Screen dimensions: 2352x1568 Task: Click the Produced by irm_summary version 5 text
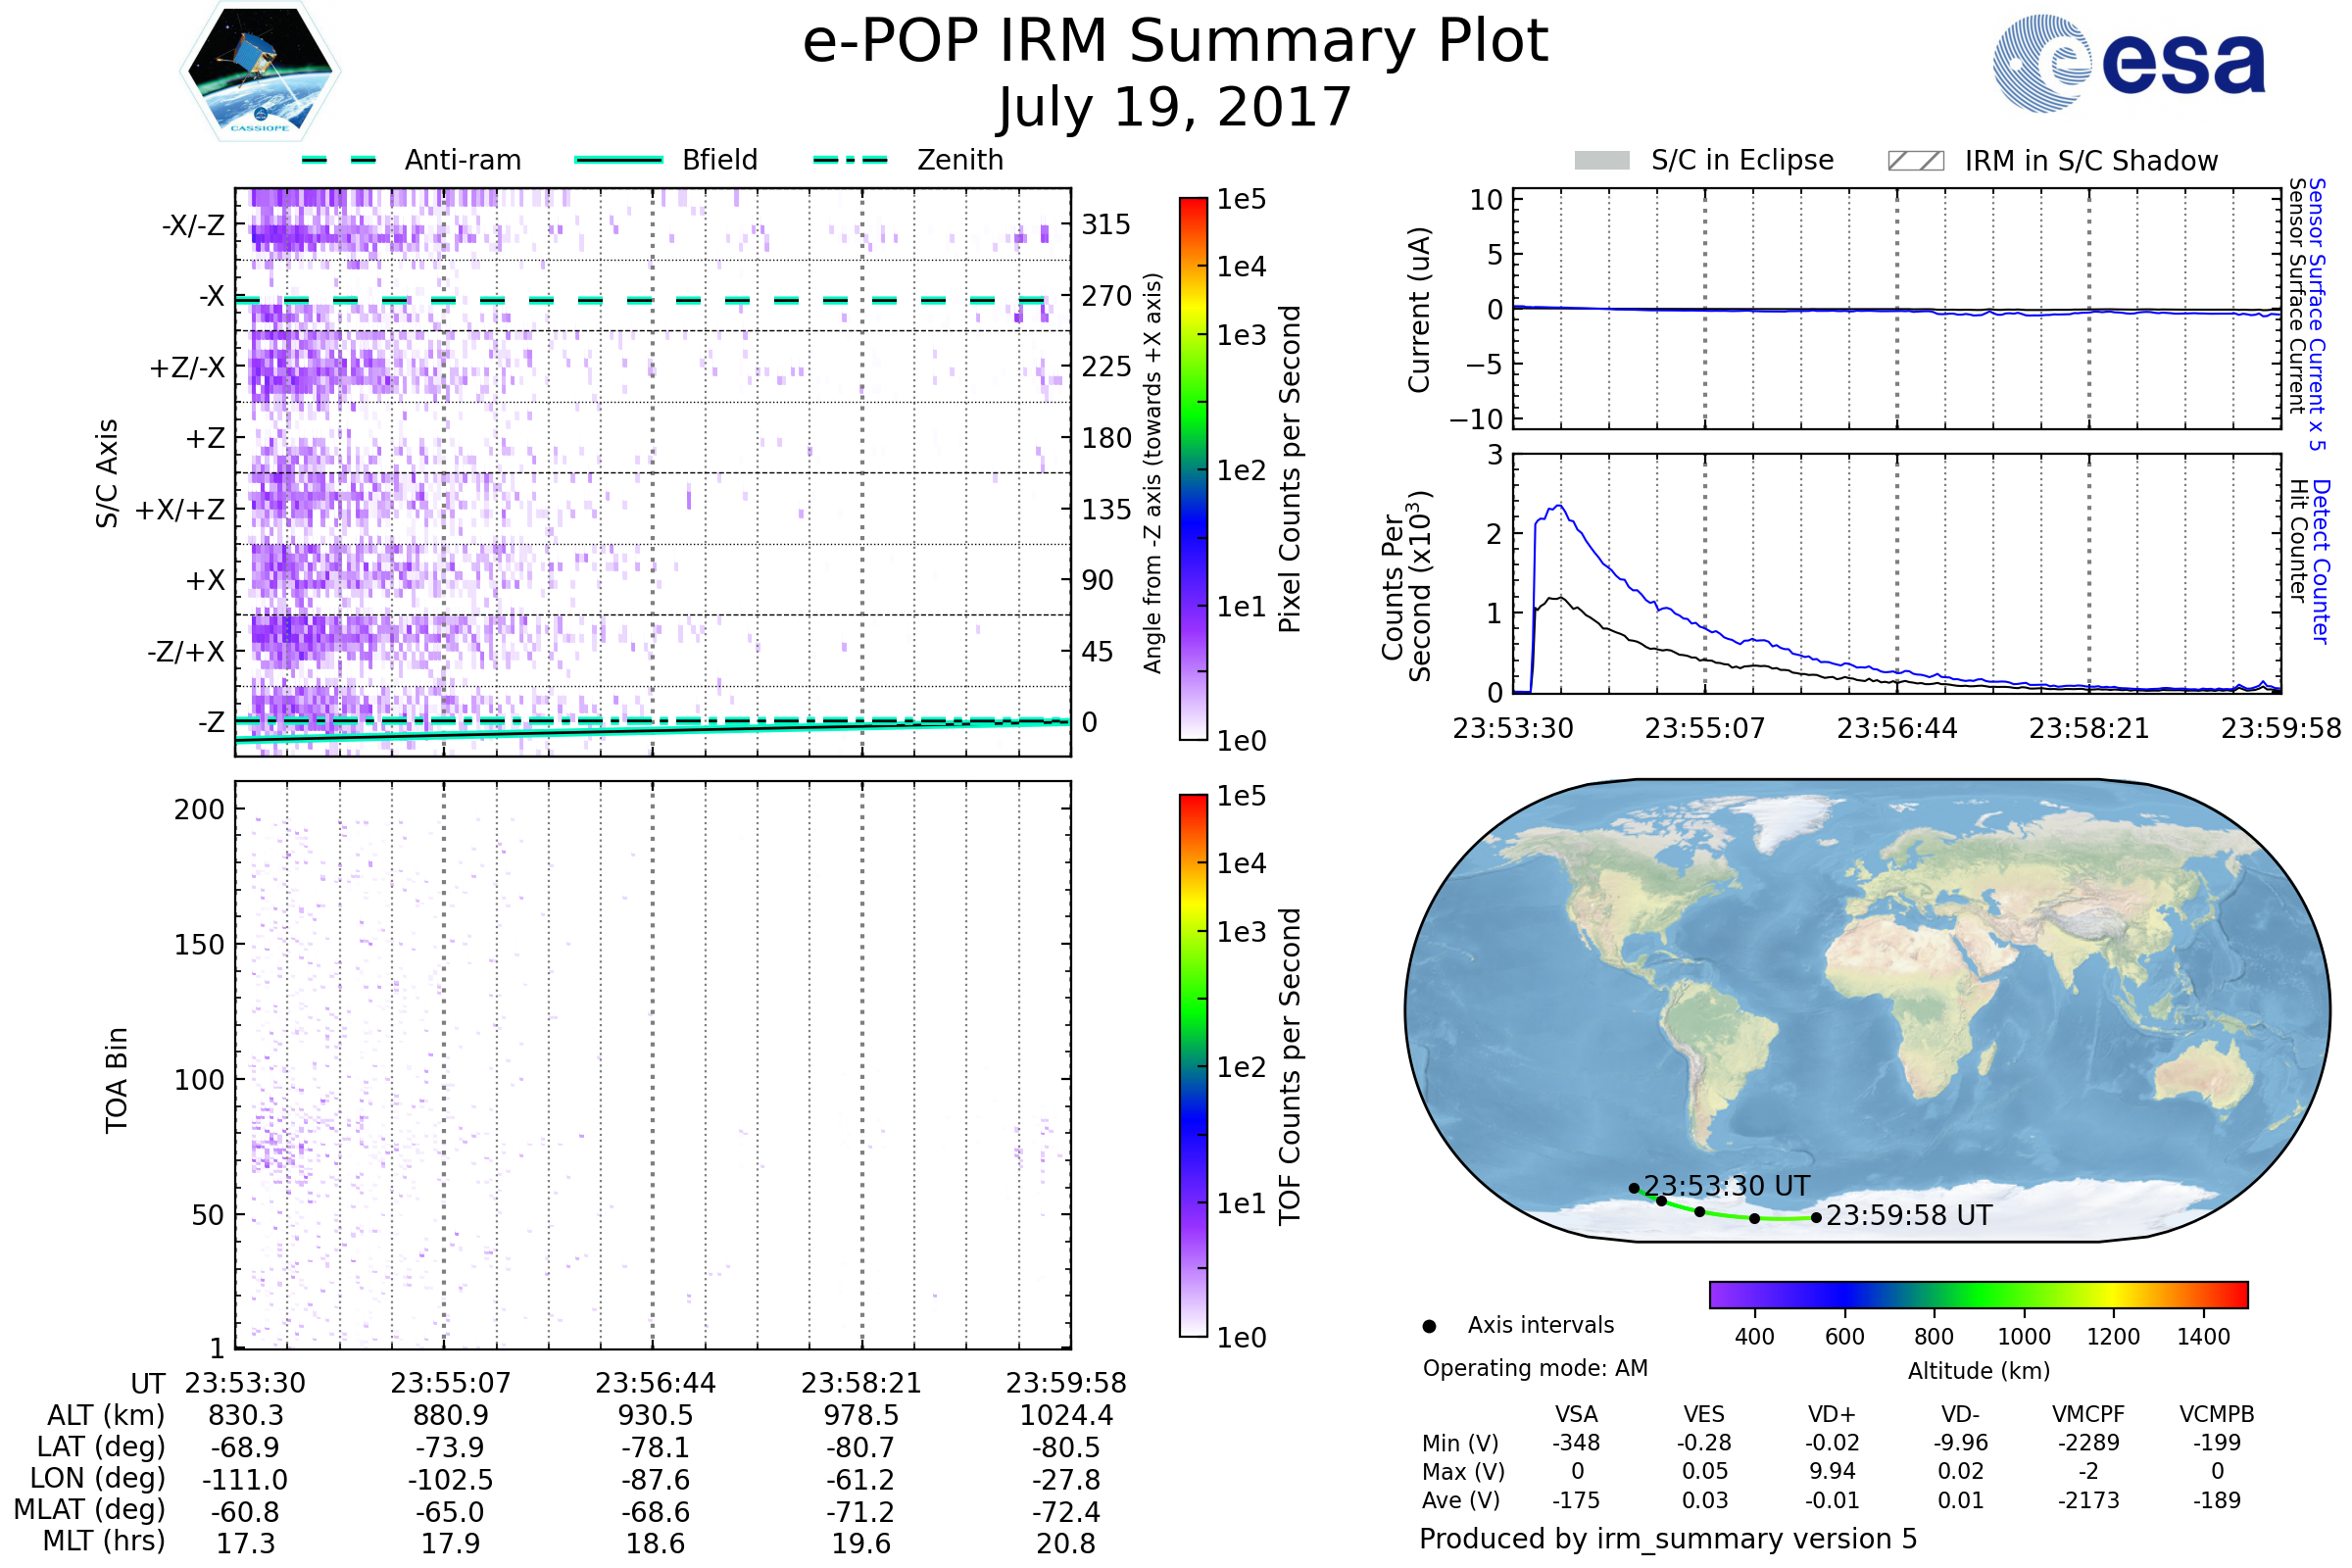1668,1539
